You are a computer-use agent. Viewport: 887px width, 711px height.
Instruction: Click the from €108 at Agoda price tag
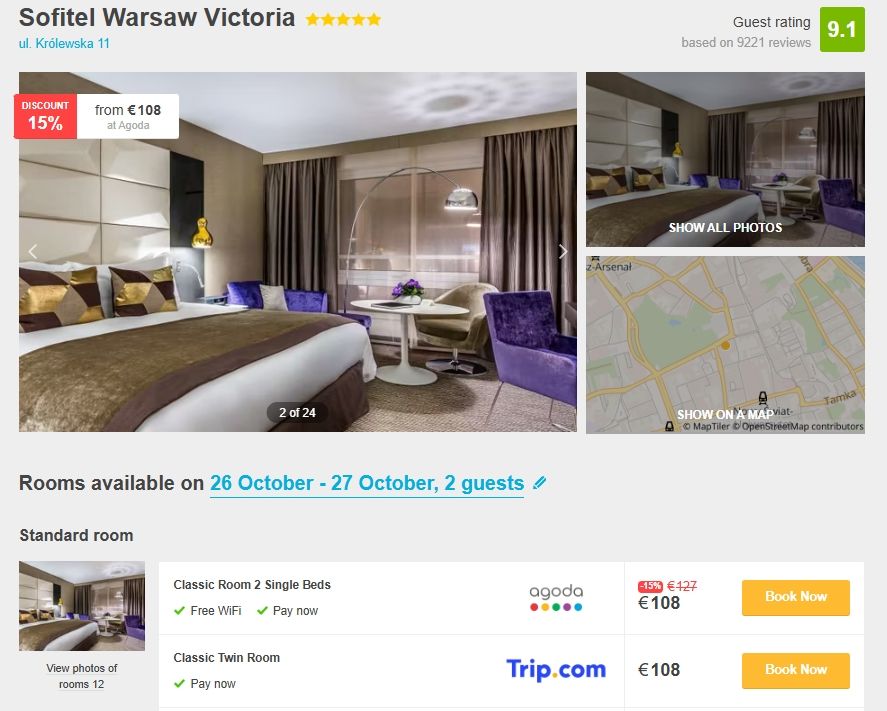point(128,116)
